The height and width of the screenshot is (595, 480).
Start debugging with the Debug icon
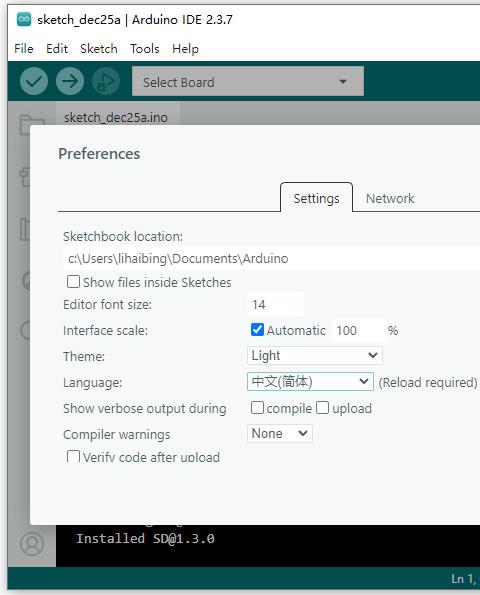click(106, 81)
